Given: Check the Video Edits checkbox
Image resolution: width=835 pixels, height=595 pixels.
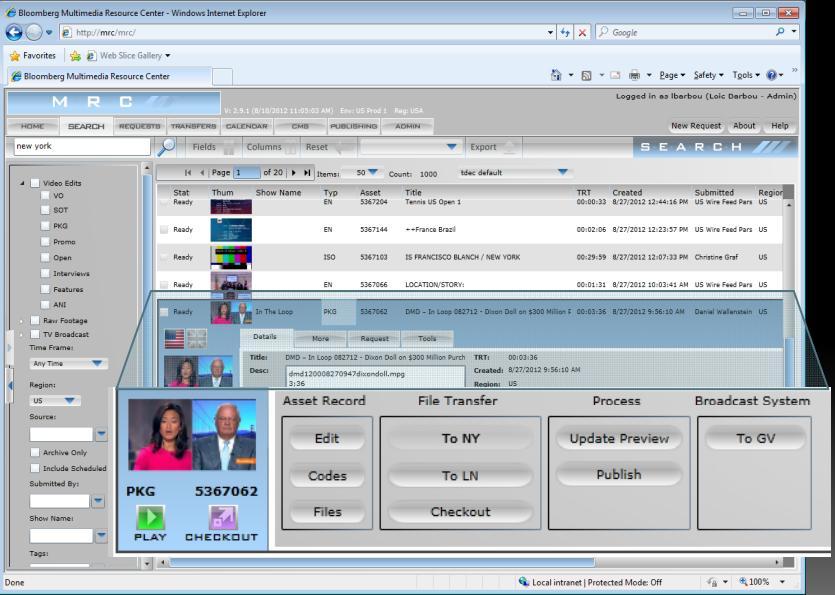Looking at the screenshot, I should pos(35,183).
